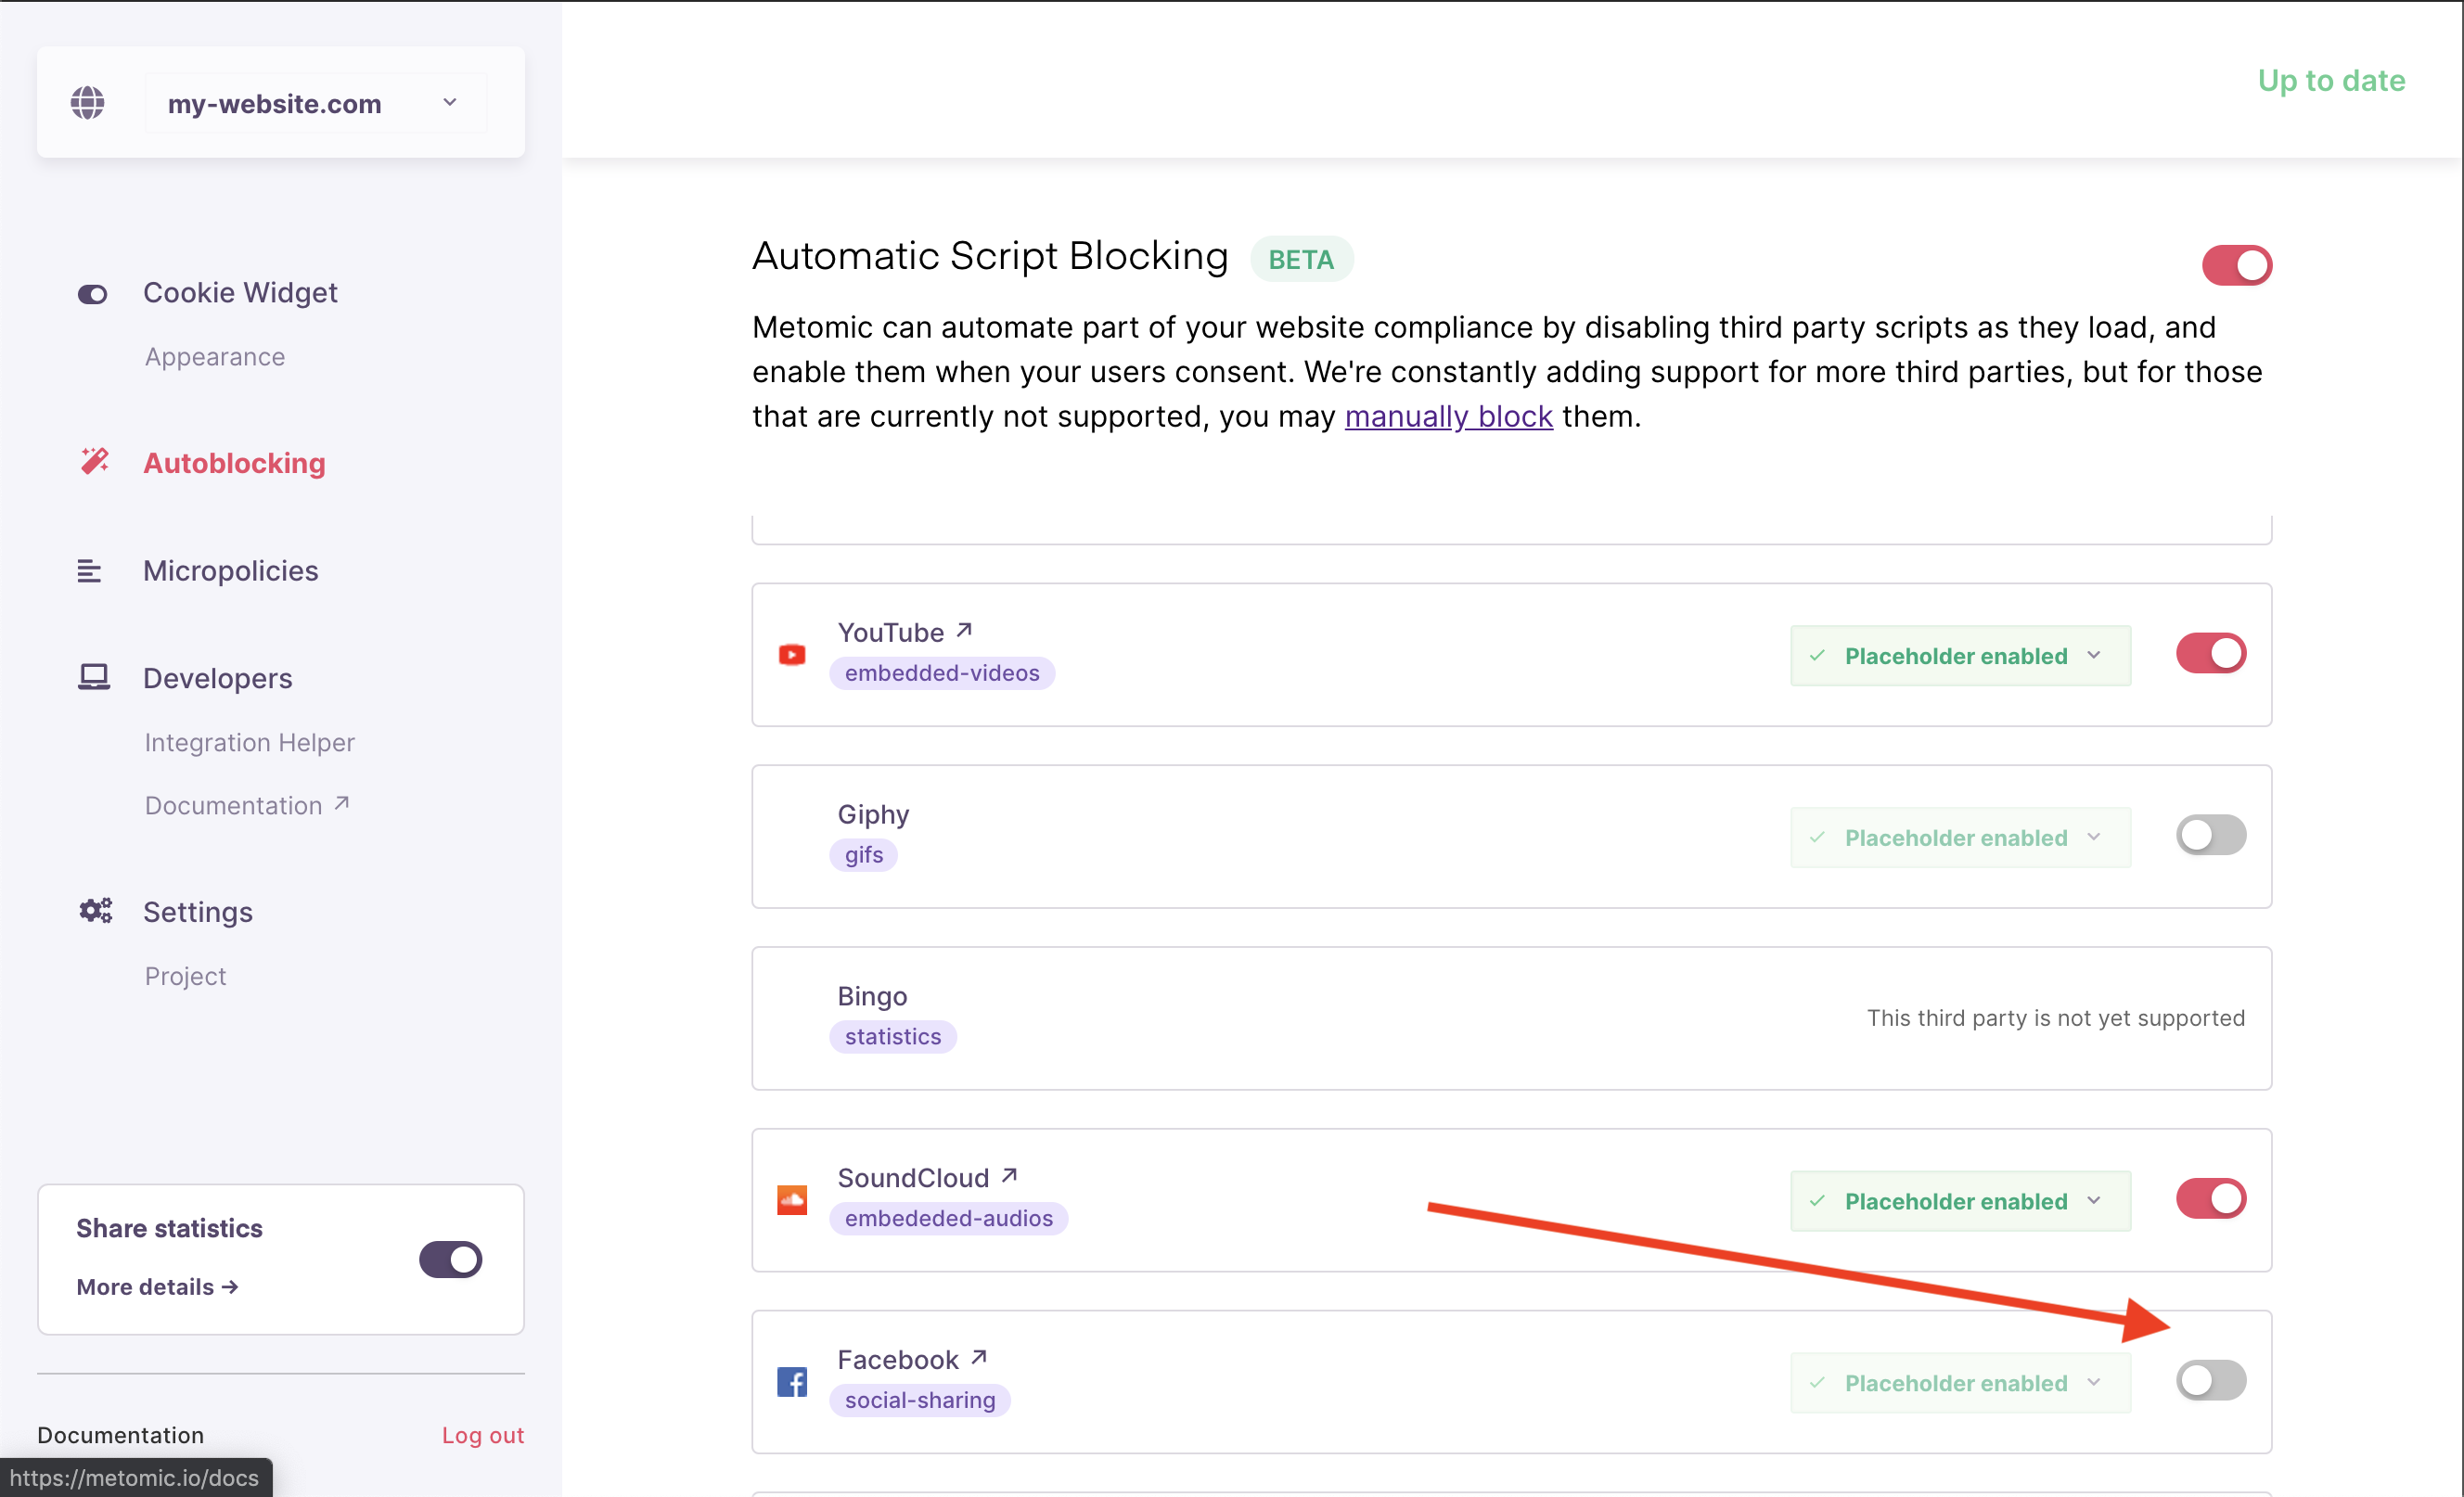Enable the Facebook blocking toggle
The image size is (2464, 1497).
point(2210,1380)
